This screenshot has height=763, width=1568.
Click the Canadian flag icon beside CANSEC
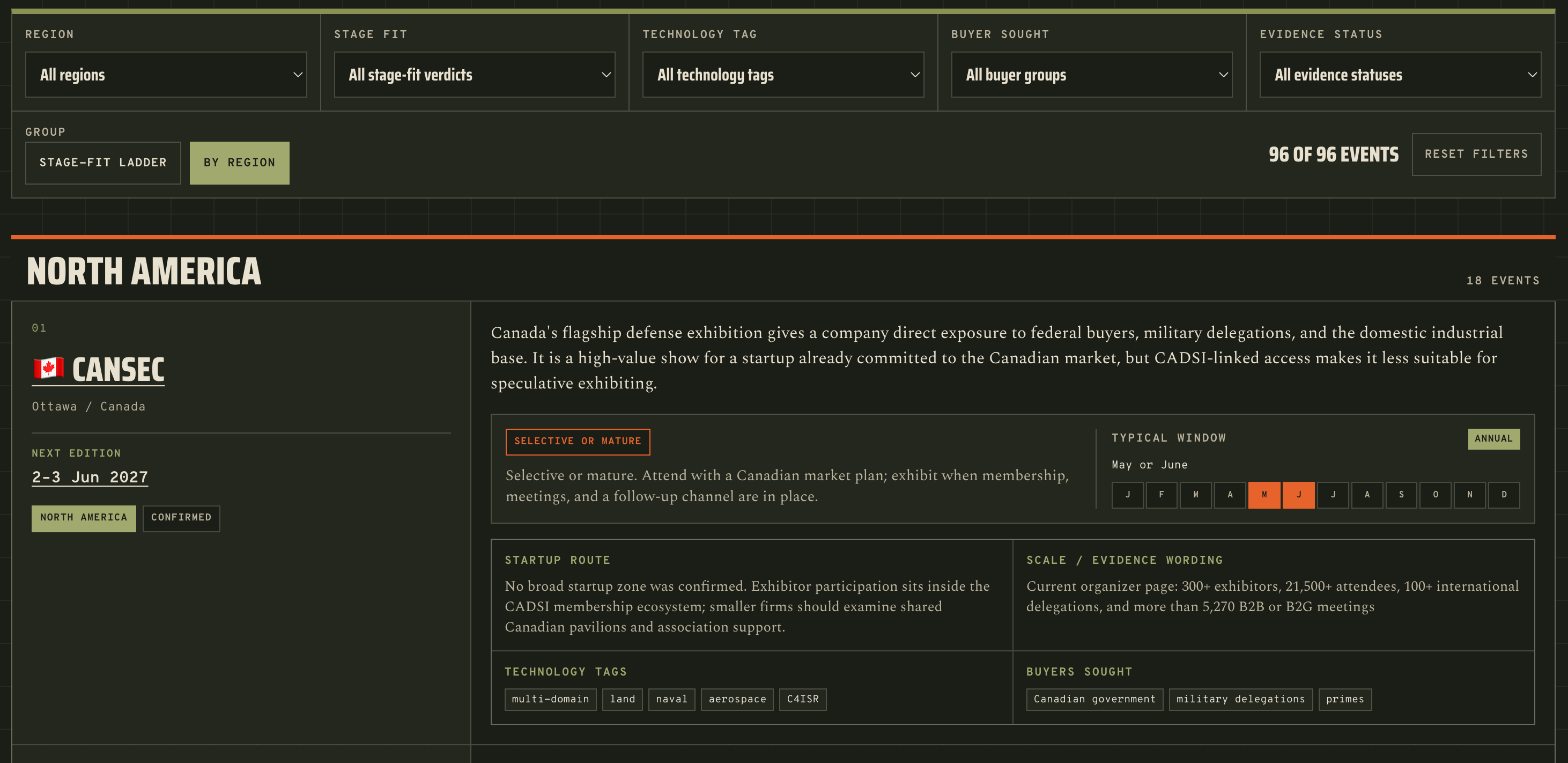click(48, 369)
